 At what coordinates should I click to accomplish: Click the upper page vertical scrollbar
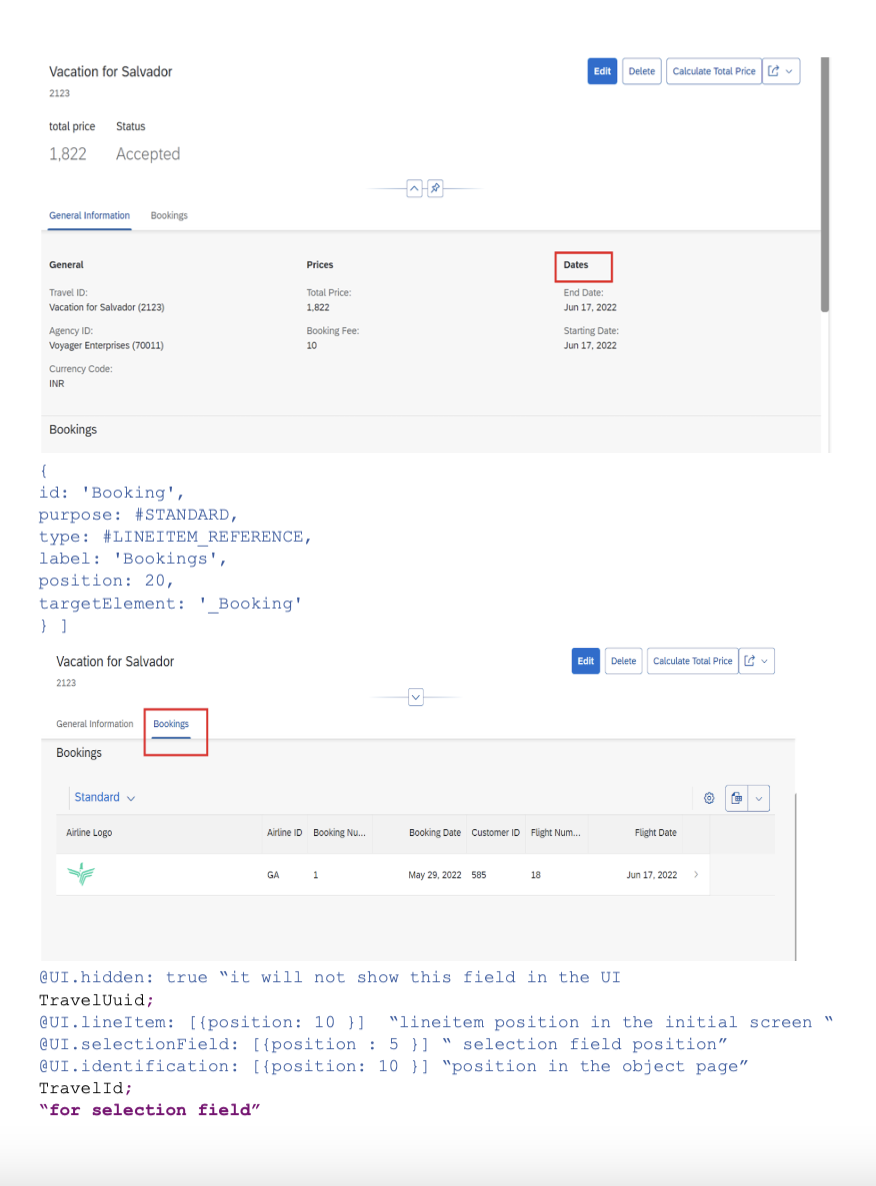825,184
